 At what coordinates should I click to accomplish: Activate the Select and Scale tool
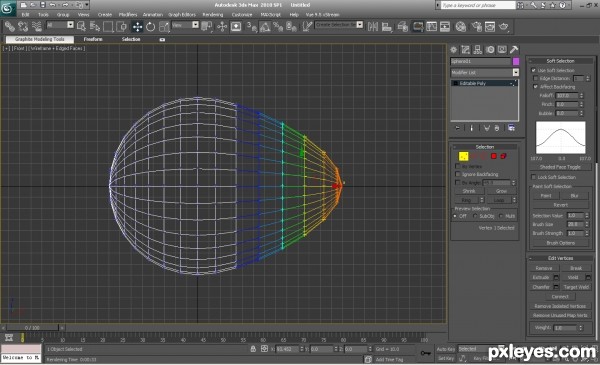click(x=164, y=26)
